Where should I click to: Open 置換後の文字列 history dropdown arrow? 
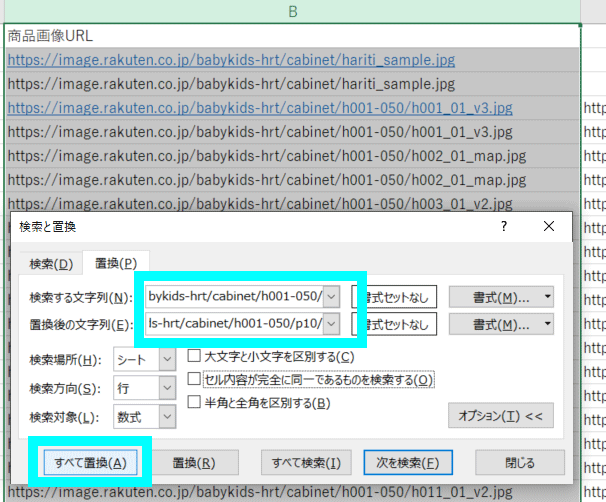(331, 323)
